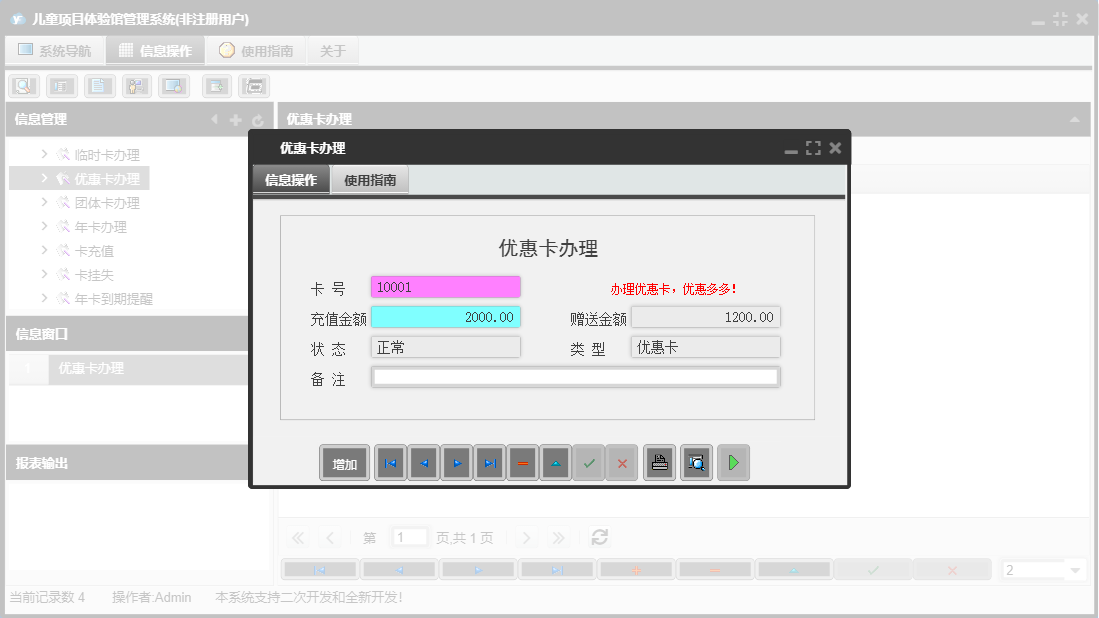Click the report list toolbar icon
The height and width of the screenshot is (618, 1099).
61,85
